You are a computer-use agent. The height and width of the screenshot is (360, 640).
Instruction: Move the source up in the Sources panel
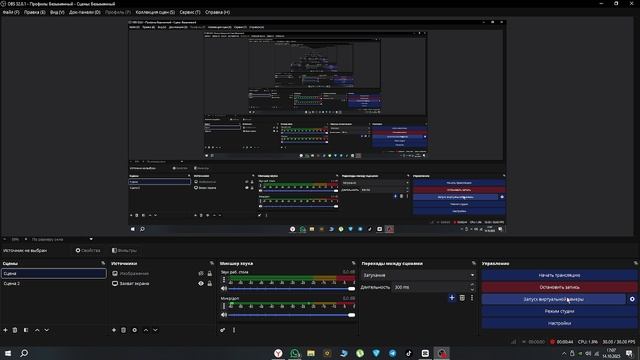tap(146, 330)
